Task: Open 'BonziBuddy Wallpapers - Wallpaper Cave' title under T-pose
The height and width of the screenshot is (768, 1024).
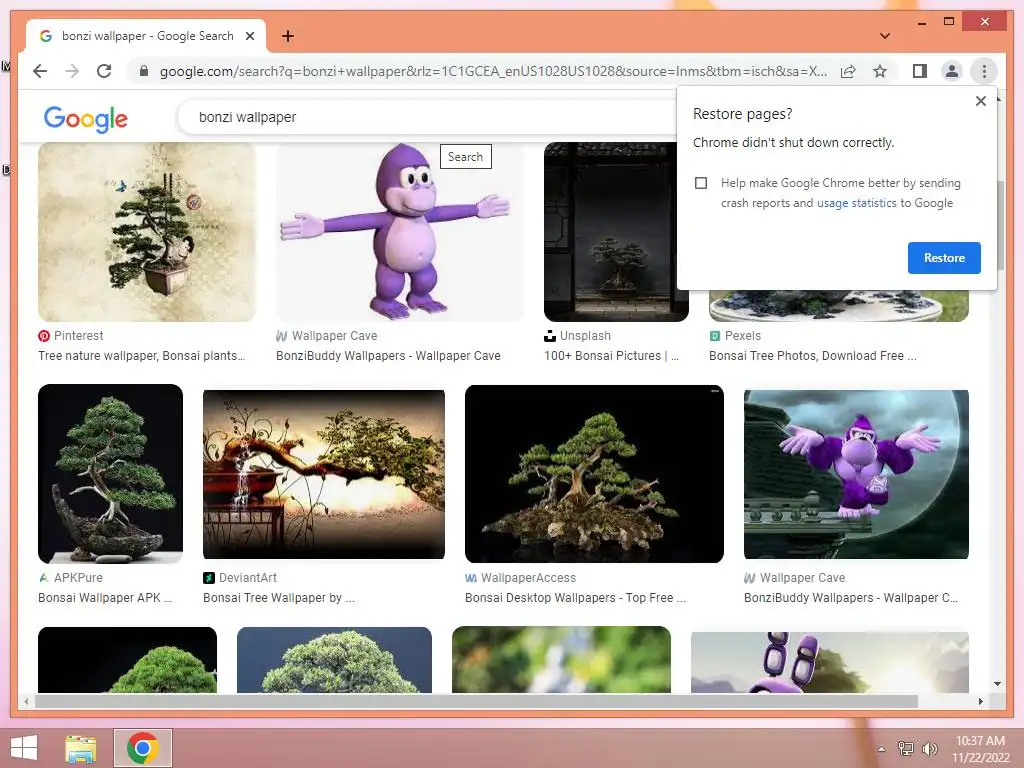Action: (388, 356)
